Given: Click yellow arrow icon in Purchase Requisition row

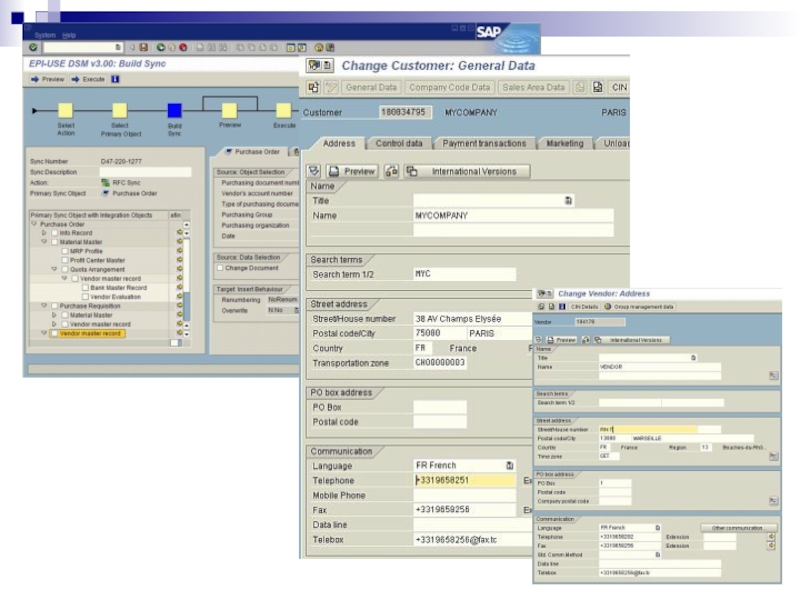Looking at the screenshot, I should [x=179, y=306].
